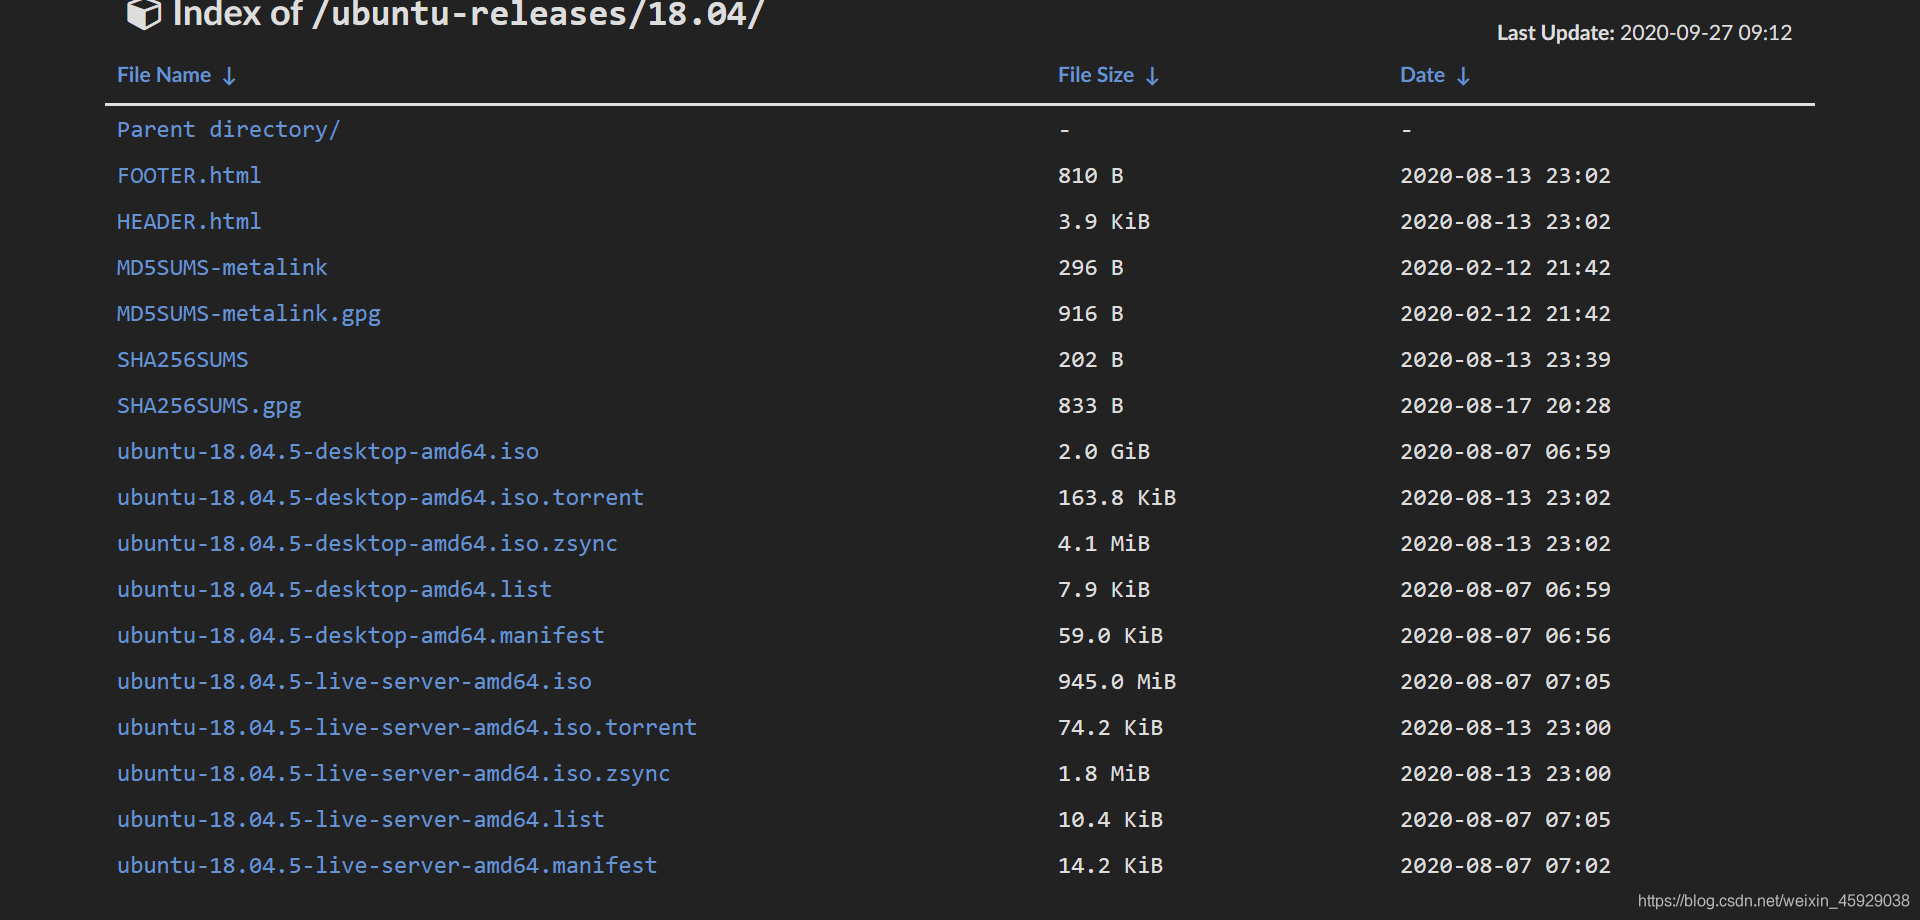Screen dimensions: 1920x920
Task: Click the File Name column header
Action: click(164, 75)
